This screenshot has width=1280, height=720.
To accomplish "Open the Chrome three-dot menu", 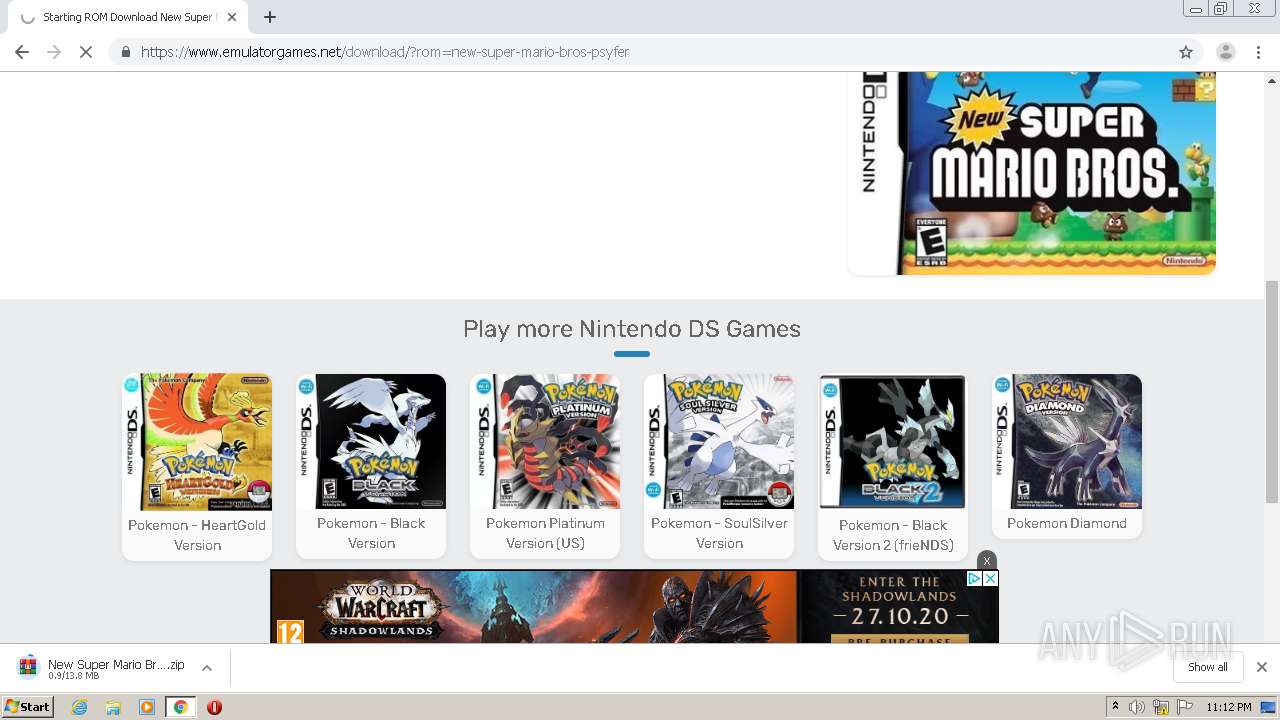I will pyautogui.click(x=1257, y=52).
